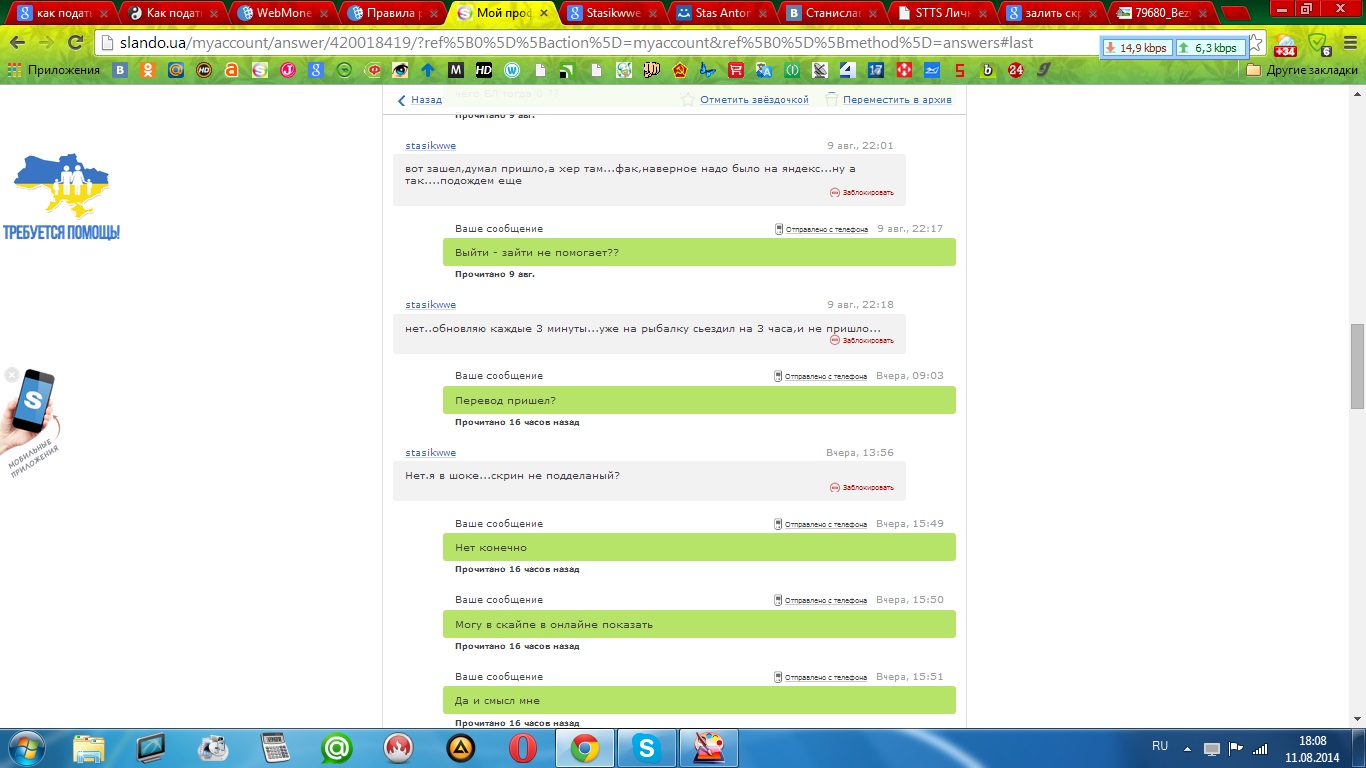Click message 'Могу в скайпе в онлайне показать'
1366x768 pixels.
pyautogui.click(x=699, y=624)
